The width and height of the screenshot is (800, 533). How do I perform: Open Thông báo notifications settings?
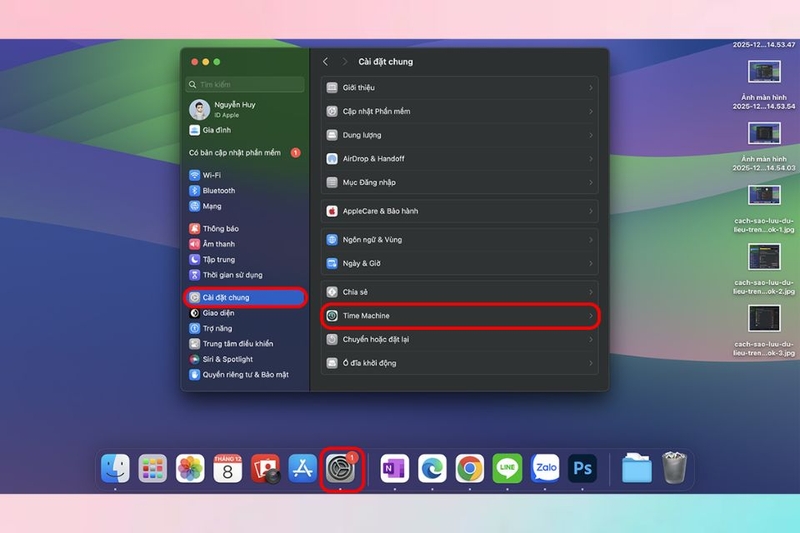[x=246, y=229]
